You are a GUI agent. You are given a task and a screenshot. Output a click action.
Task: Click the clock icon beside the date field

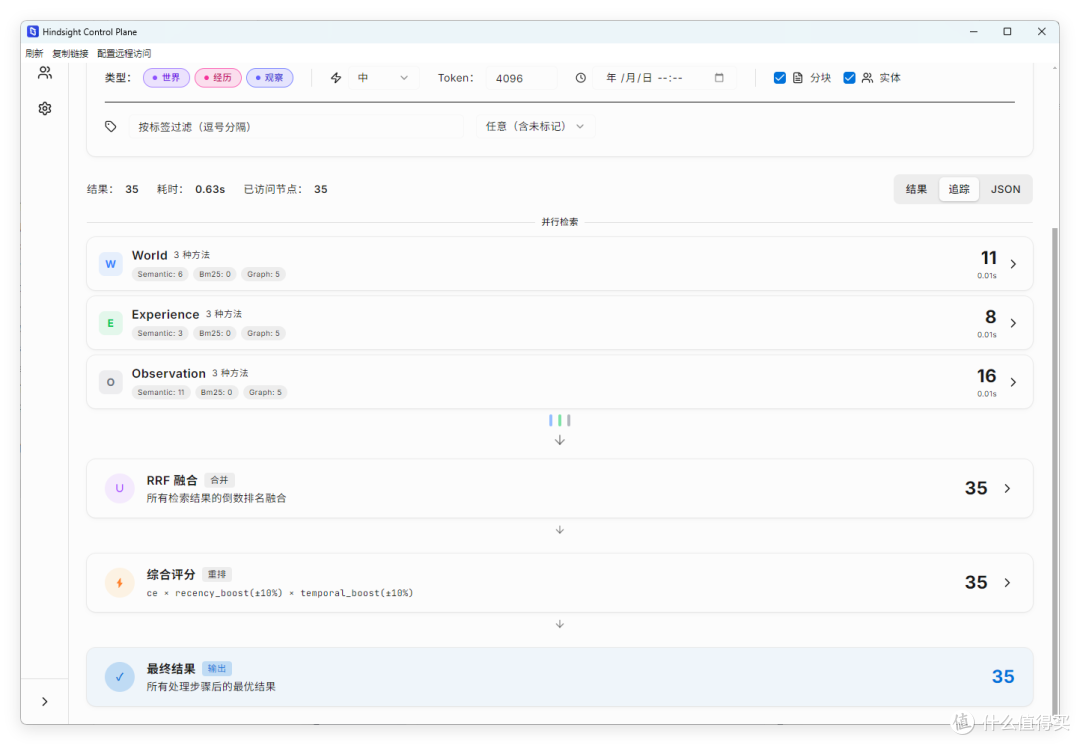(581, 78)
